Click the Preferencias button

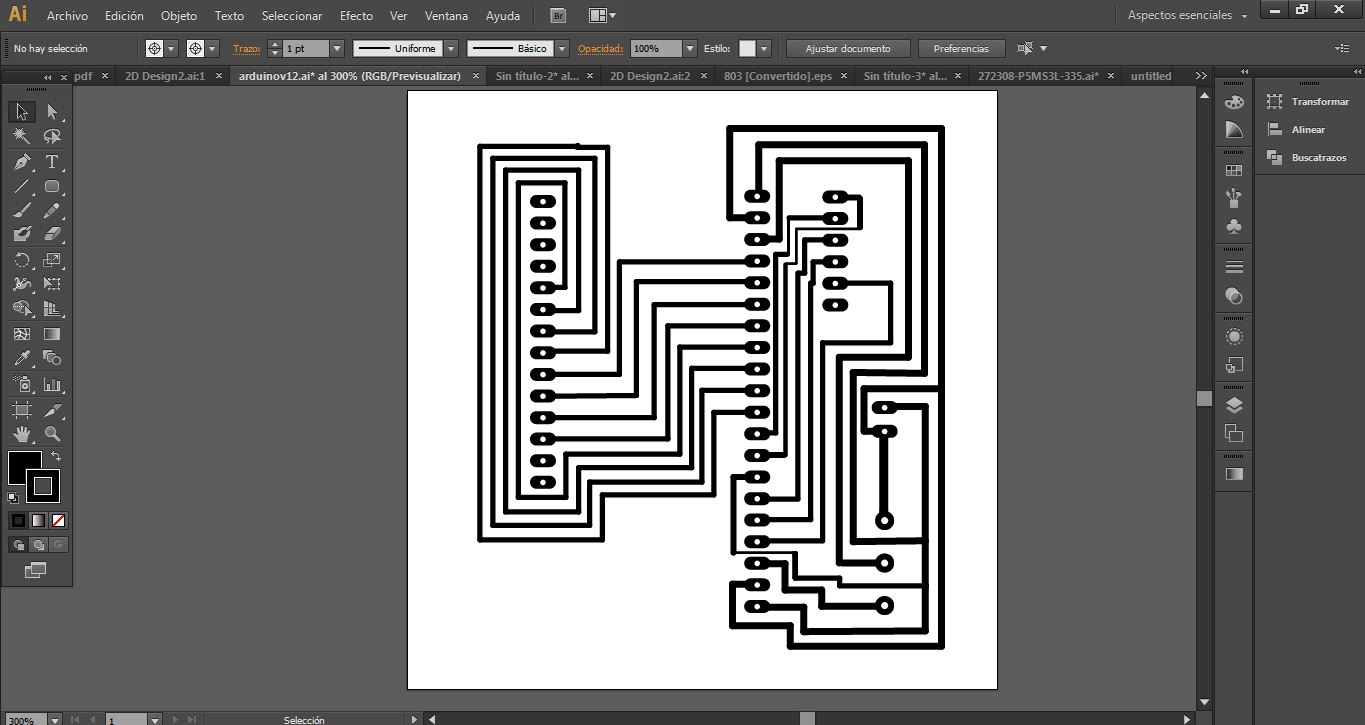(x=961, y=48)
